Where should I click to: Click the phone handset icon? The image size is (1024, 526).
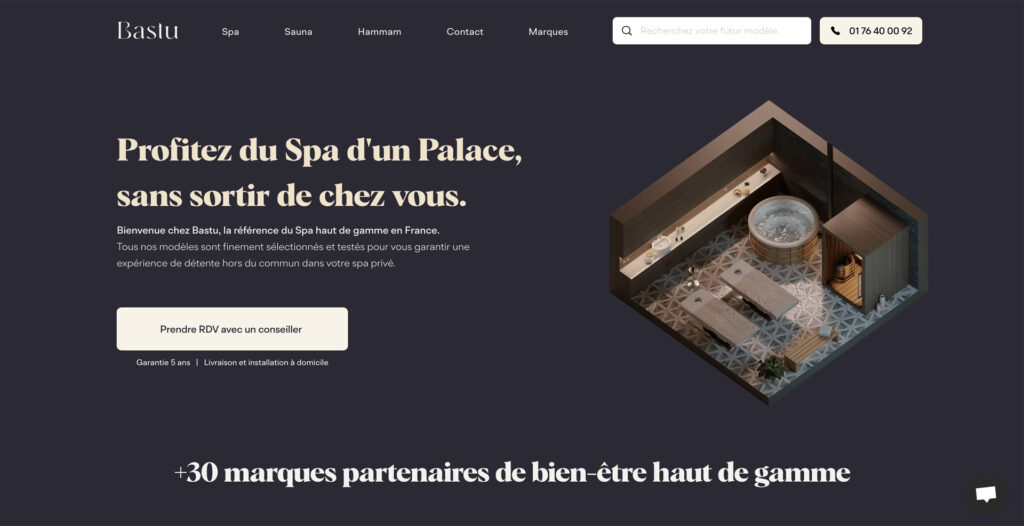[x=835, y=31]
